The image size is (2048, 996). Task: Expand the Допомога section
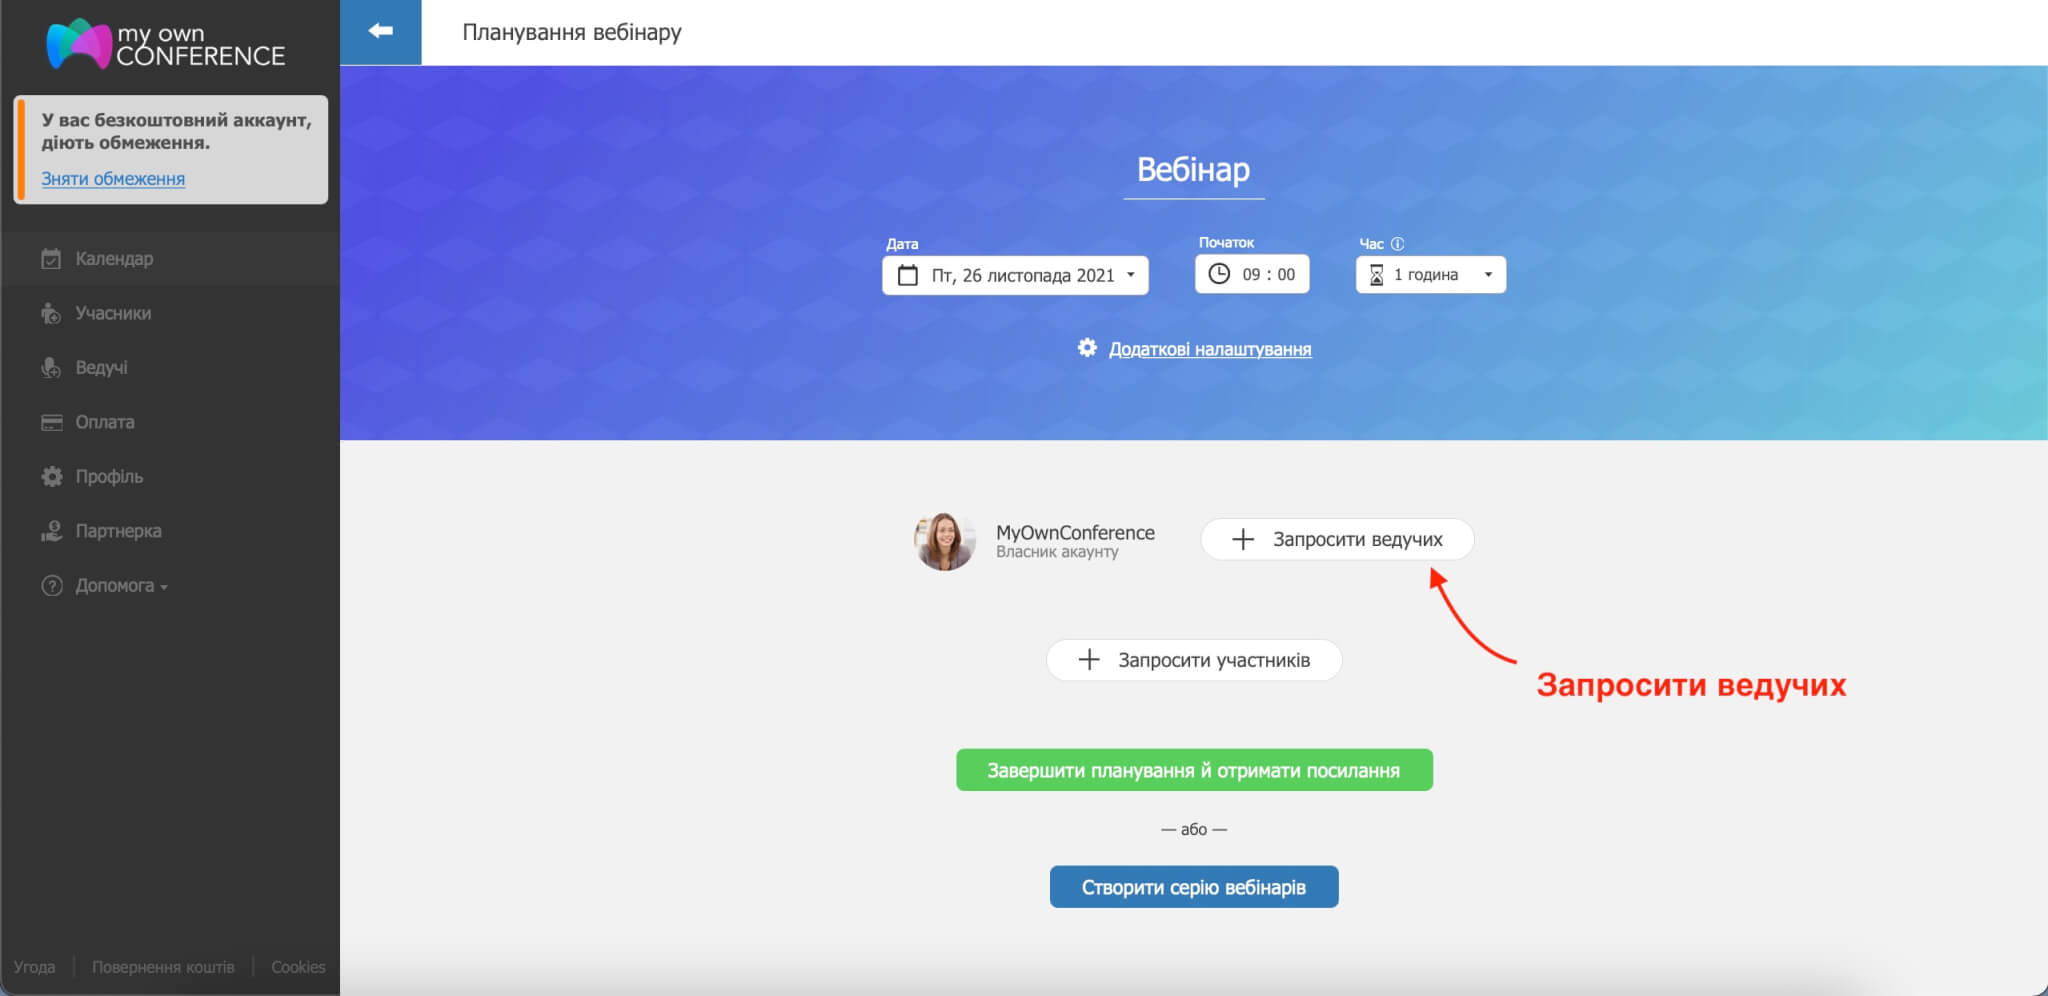pos(118,585)
